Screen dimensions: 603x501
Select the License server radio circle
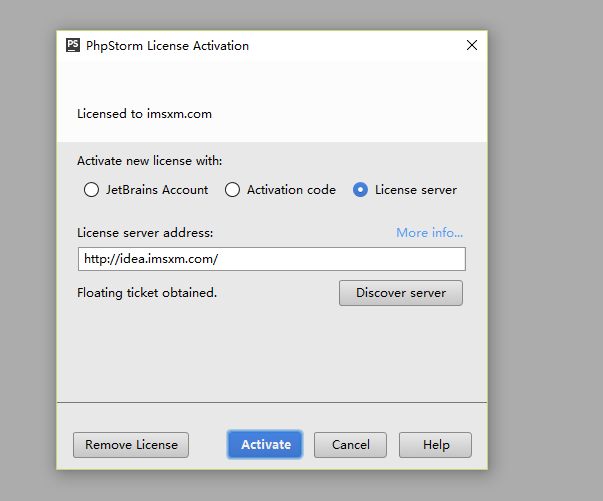360,190
